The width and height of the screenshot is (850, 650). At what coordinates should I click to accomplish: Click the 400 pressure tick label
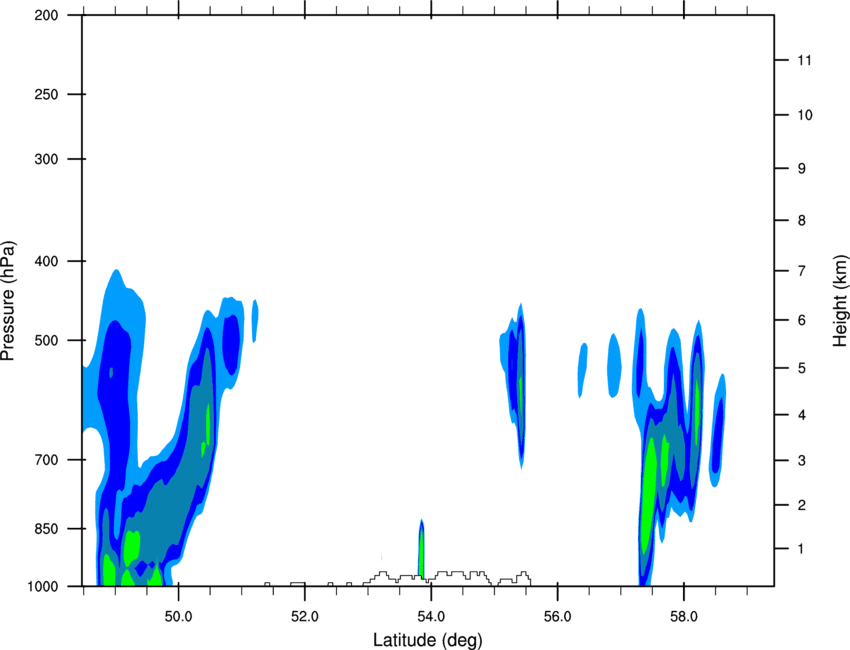[46, 261]
